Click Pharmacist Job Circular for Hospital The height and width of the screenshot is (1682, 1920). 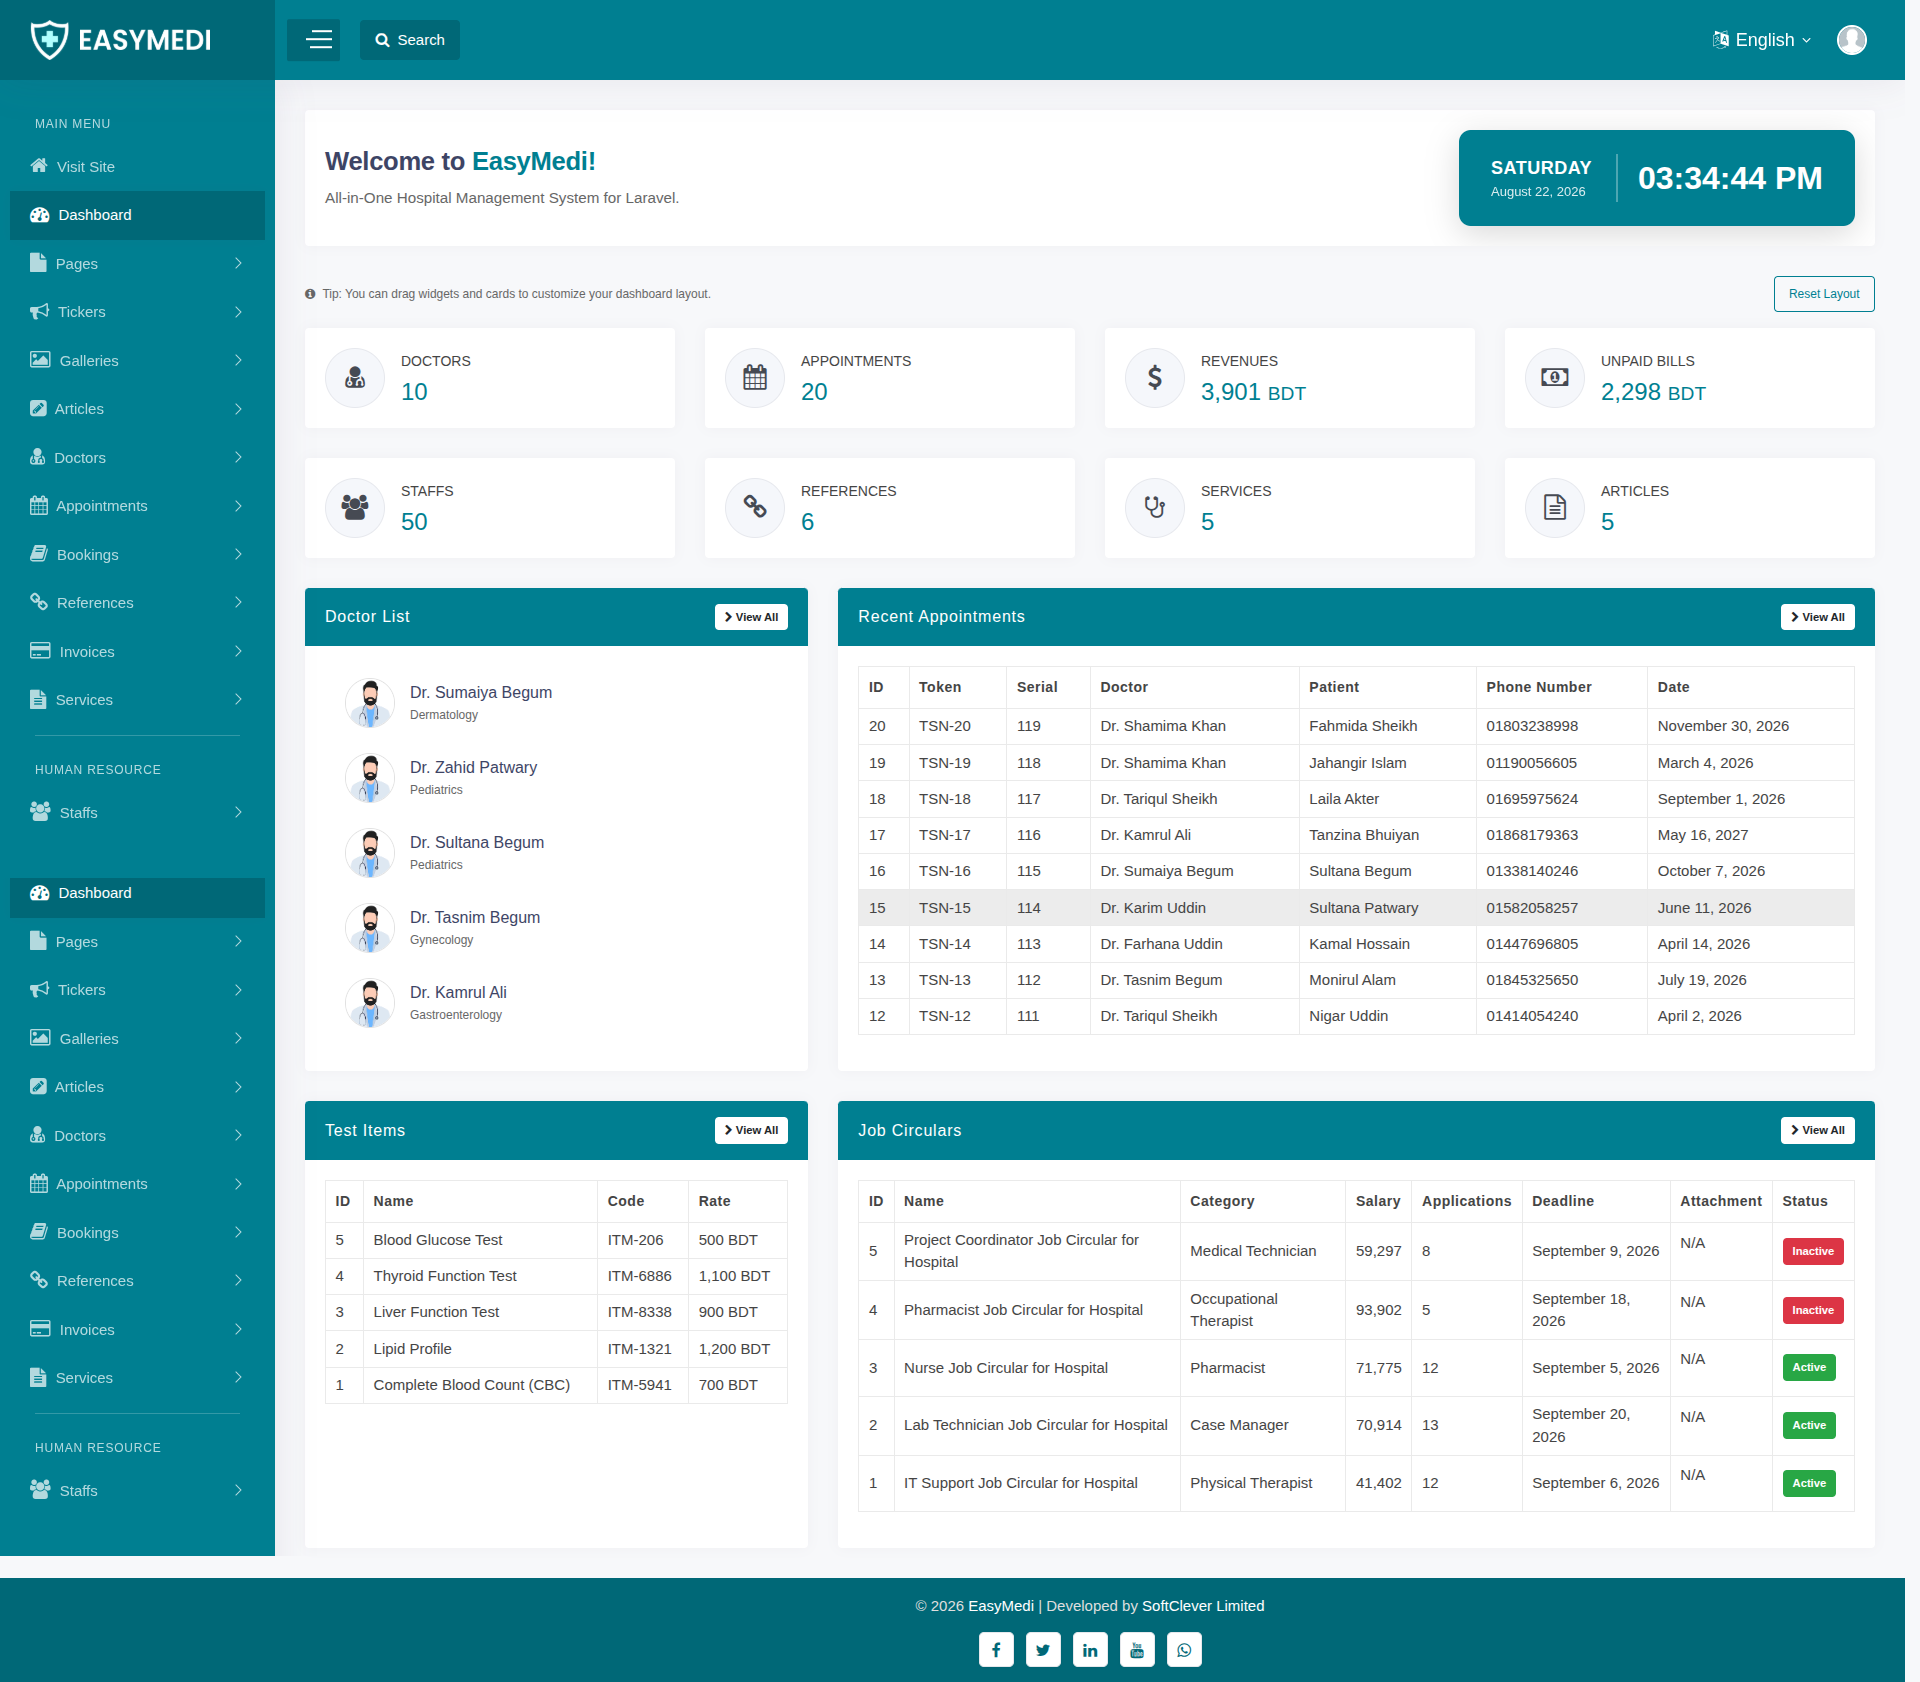1023,1310
